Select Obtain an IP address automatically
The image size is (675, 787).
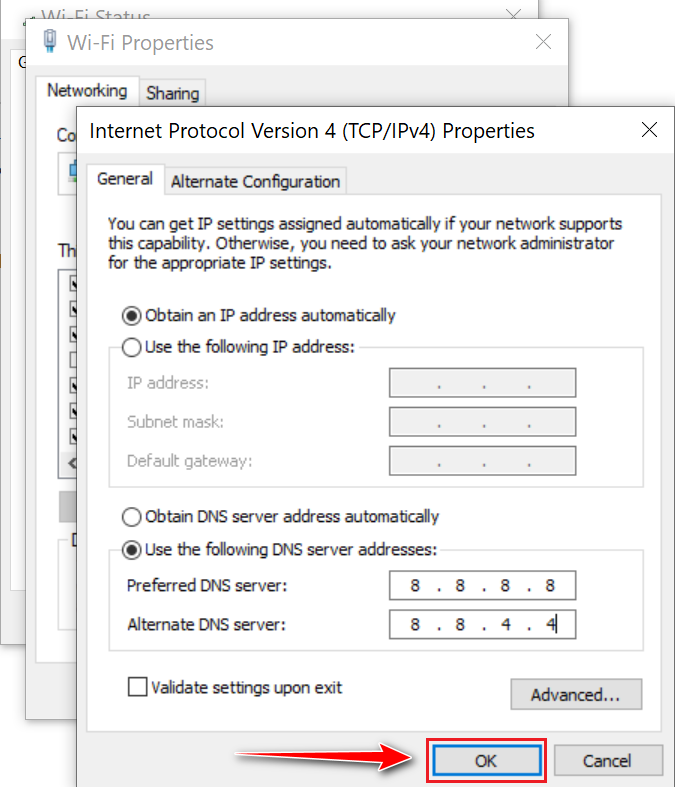[131, 316]
